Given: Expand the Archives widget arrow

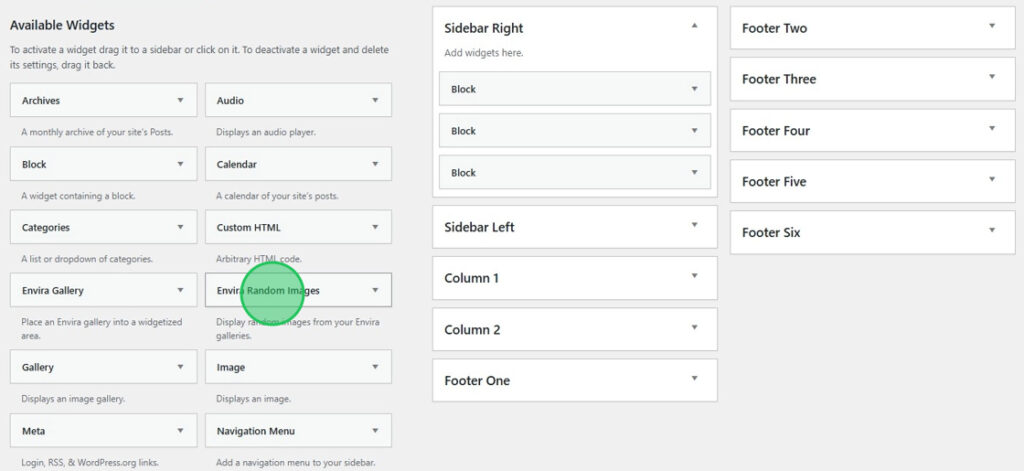Looking at the screenshot, I should point(180,100).
